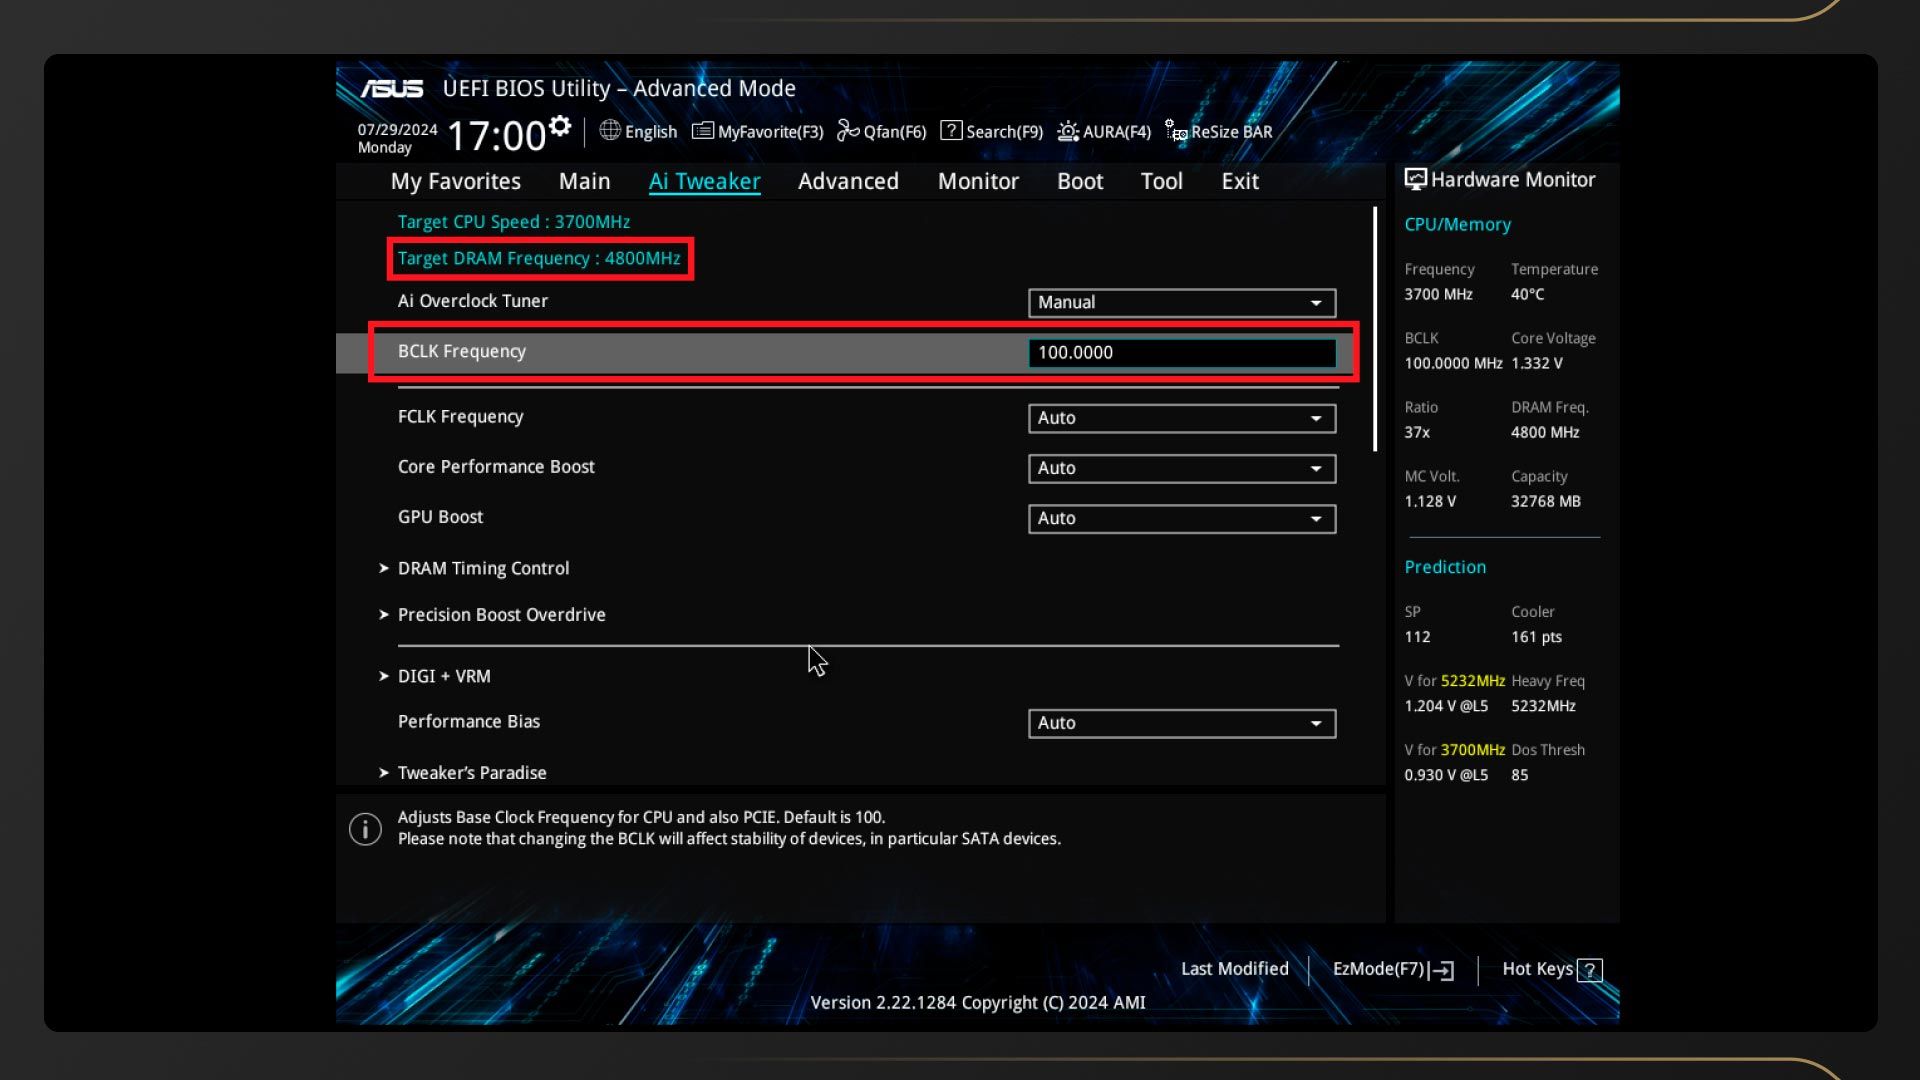Image resolution: width=1920 pixels, height=1080 pixels.
Task: Open MyFavorite list icon
Action: point(703,131)
